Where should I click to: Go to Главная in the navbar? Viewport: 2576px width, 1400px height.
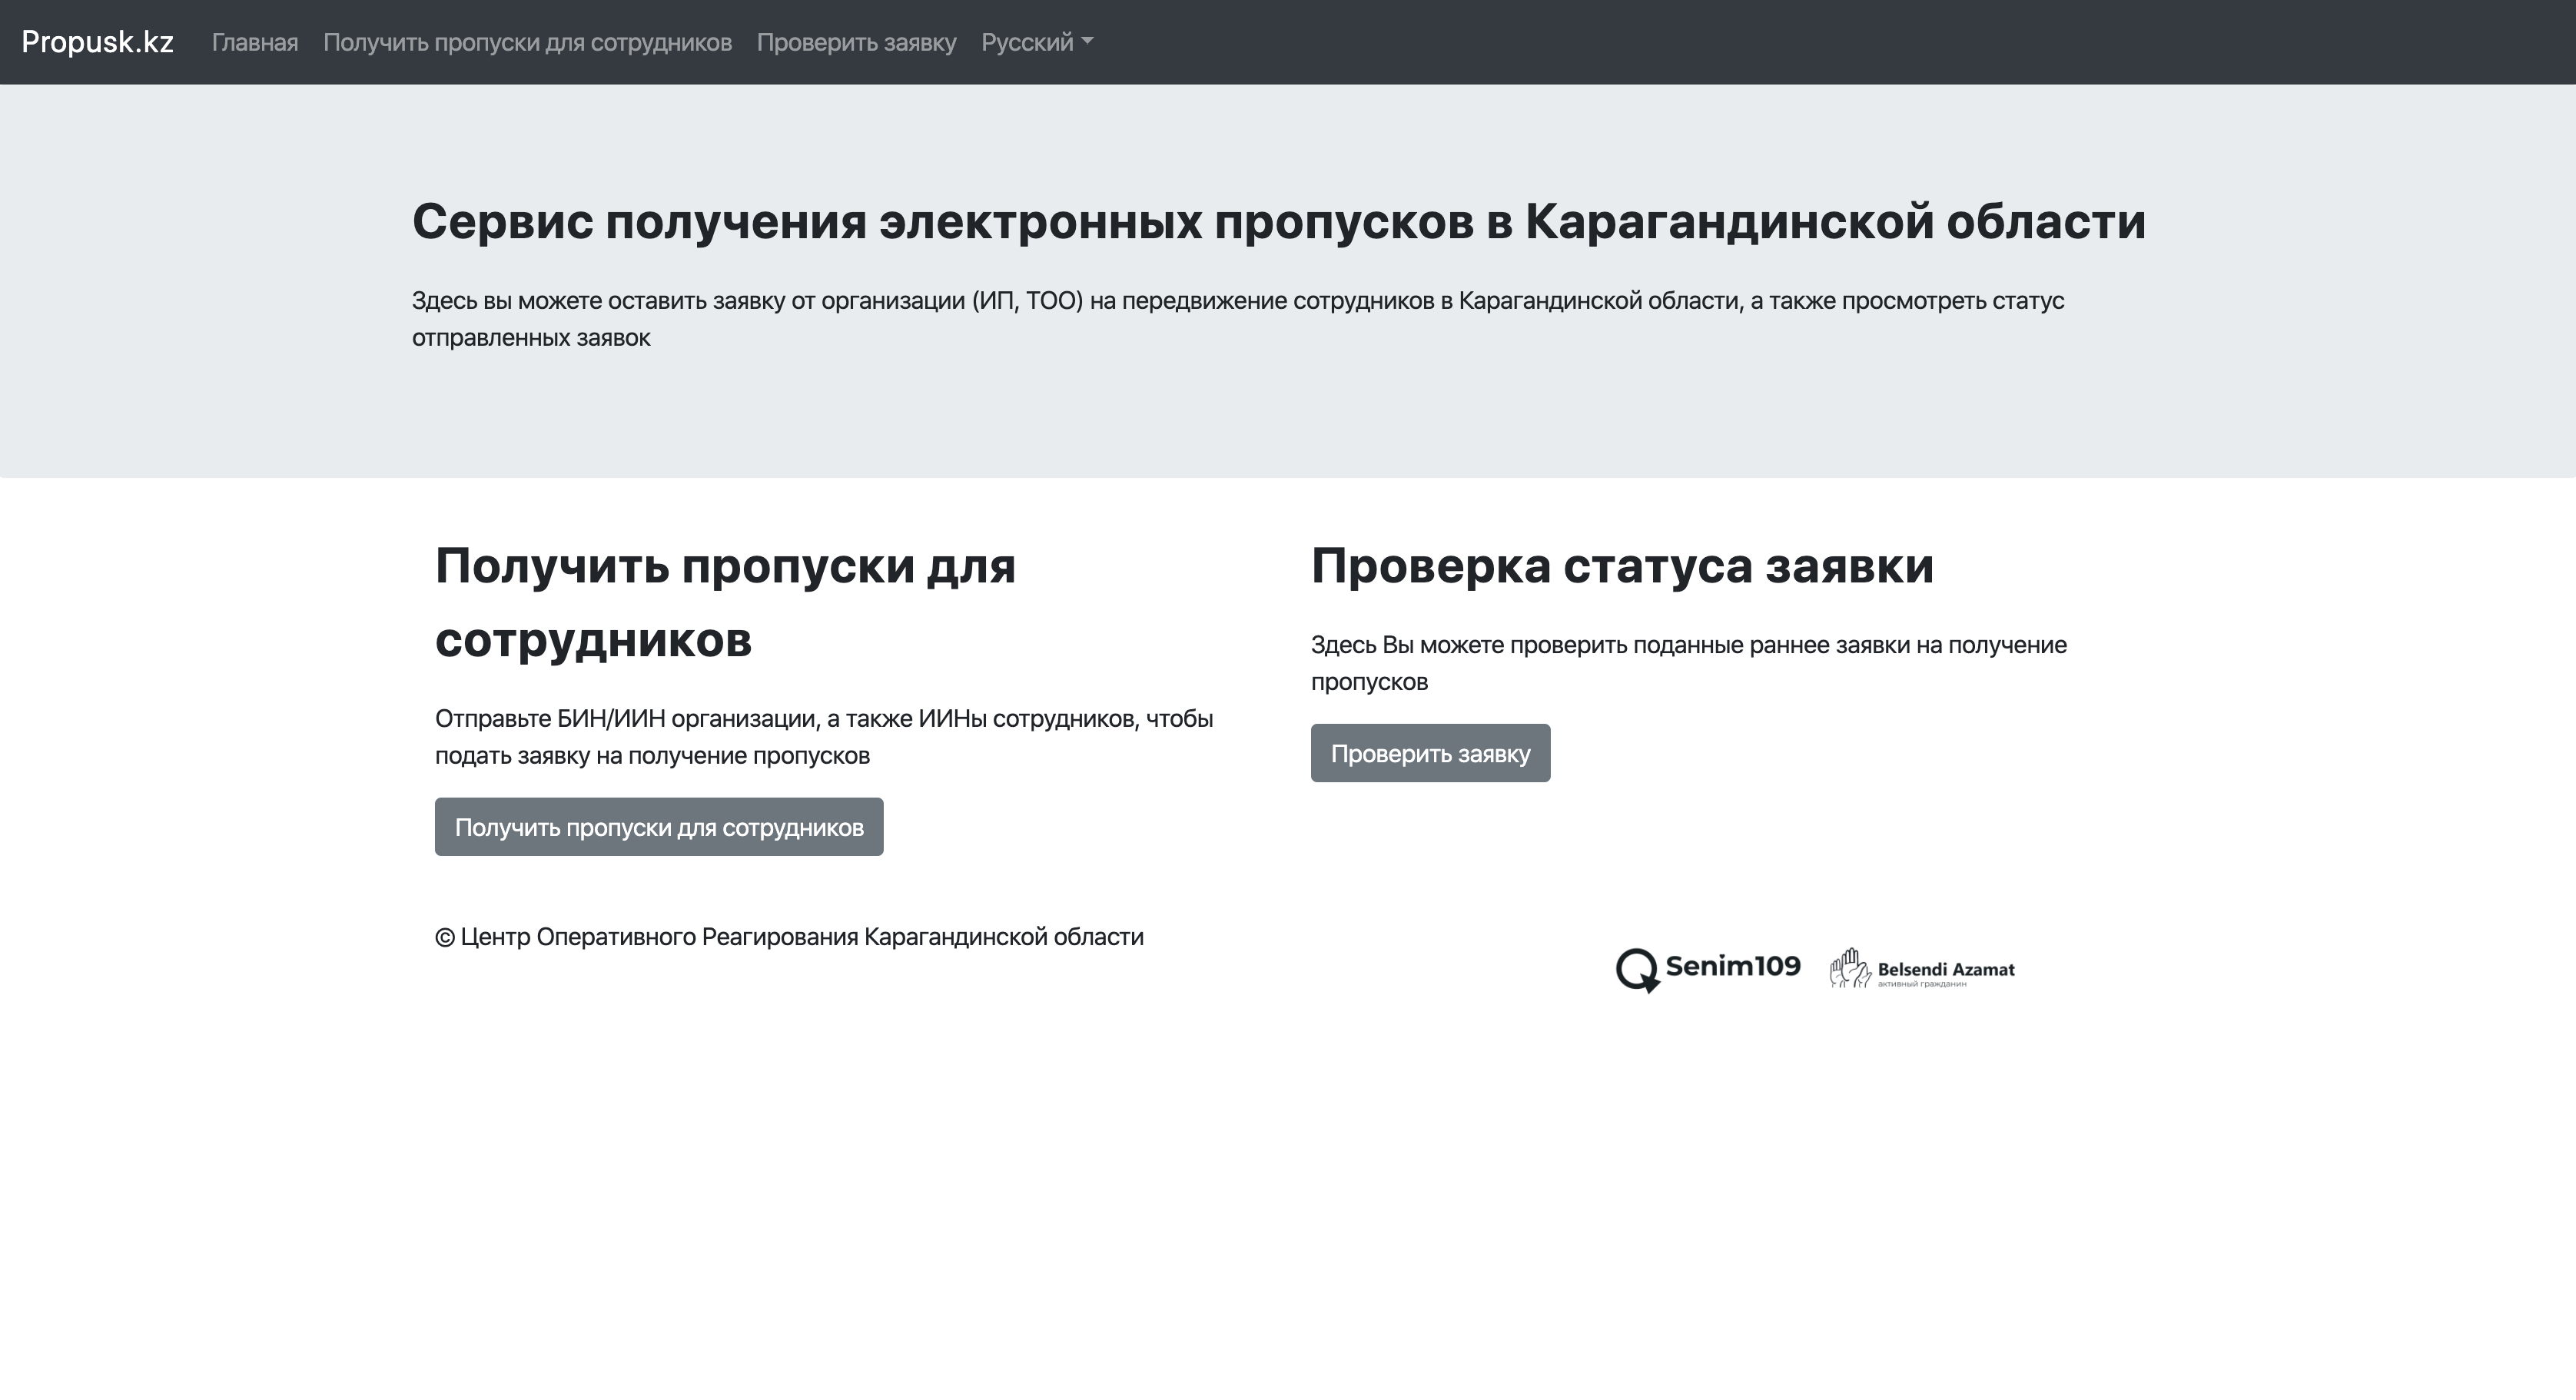click(255, 42)
